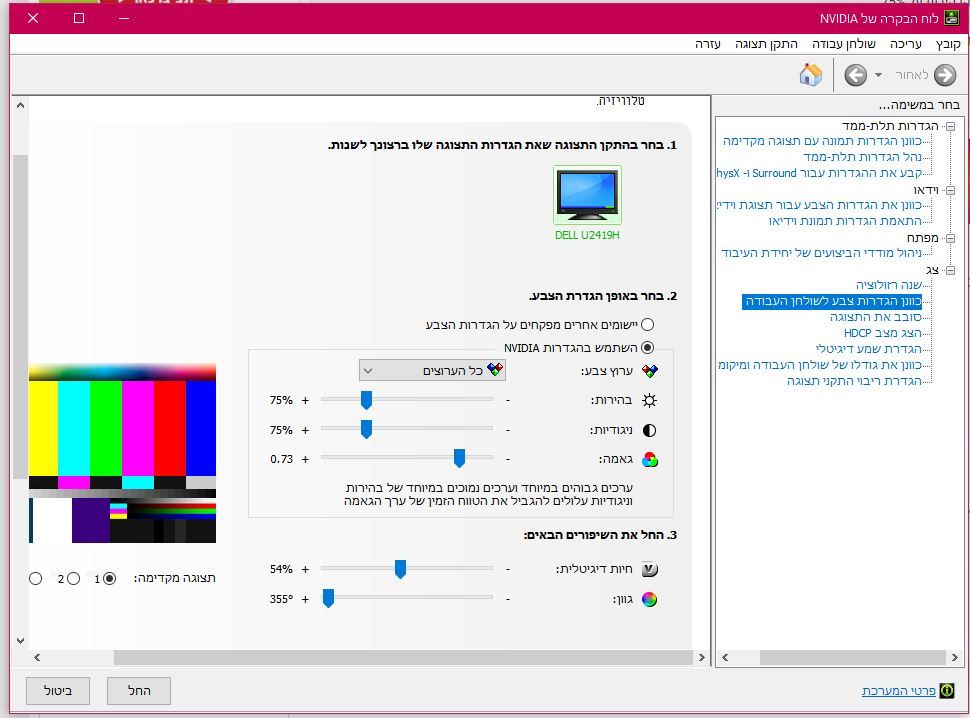Click the gamma slider handle at 0.73
Viewport: 970px width, 718px height.
pos(459,458)
